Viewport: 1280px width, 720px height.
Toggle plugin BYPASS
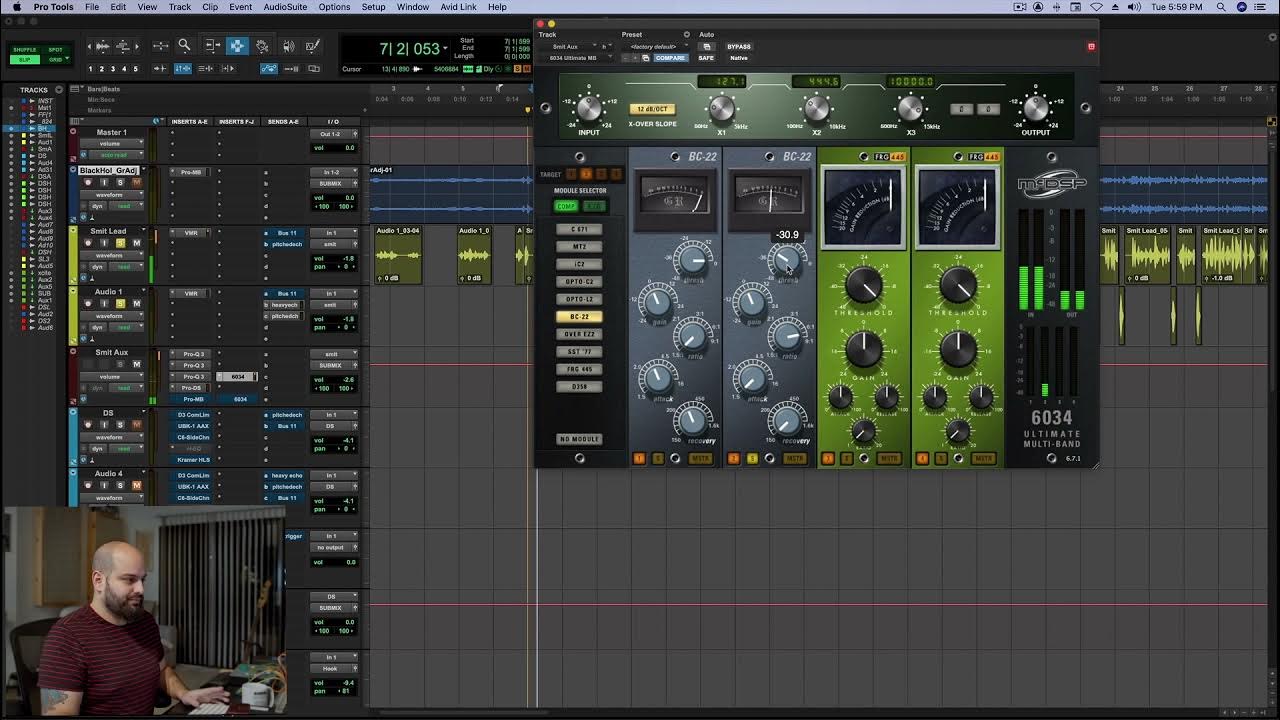pos(739,46)
